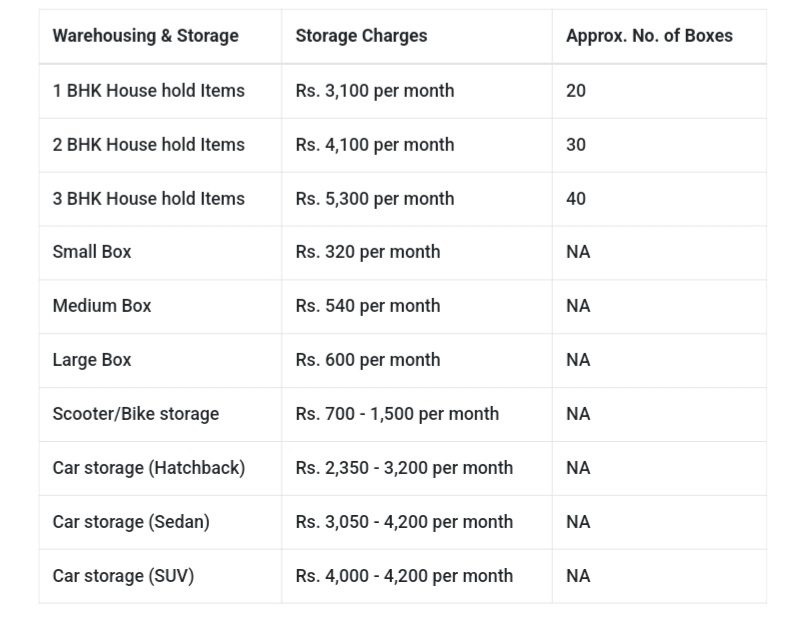Click the Storage Charges column header

click(x=361, y=36)
